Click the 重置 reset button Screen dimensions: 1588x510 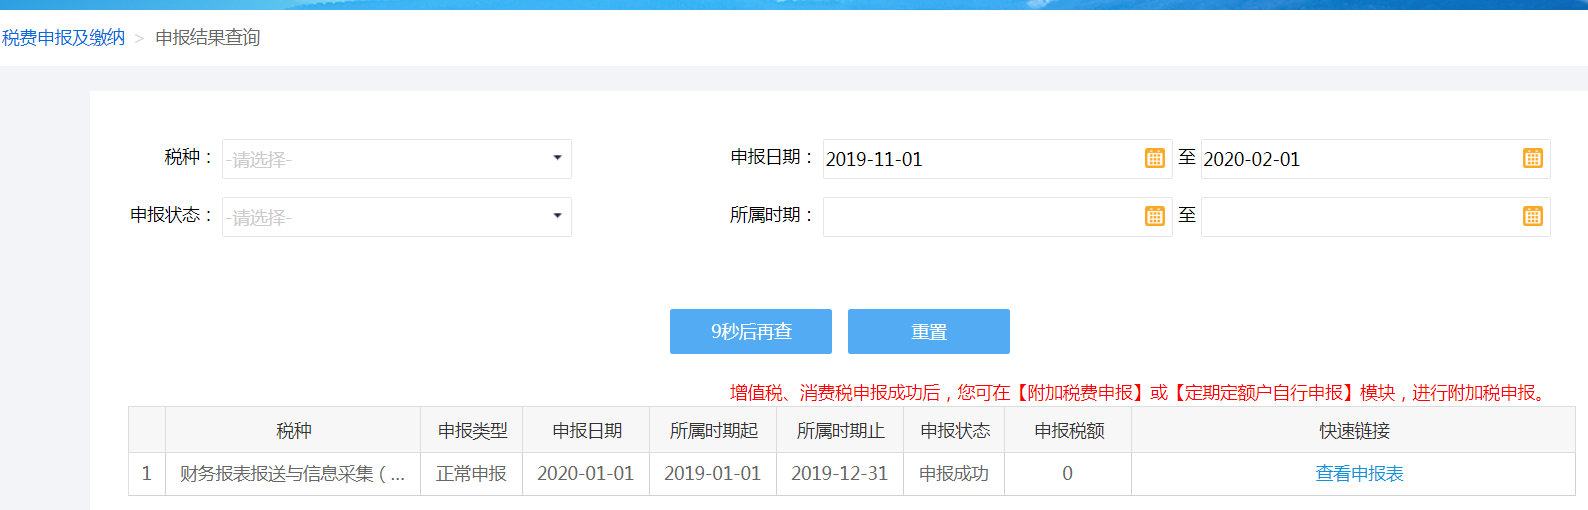[929, 331]
